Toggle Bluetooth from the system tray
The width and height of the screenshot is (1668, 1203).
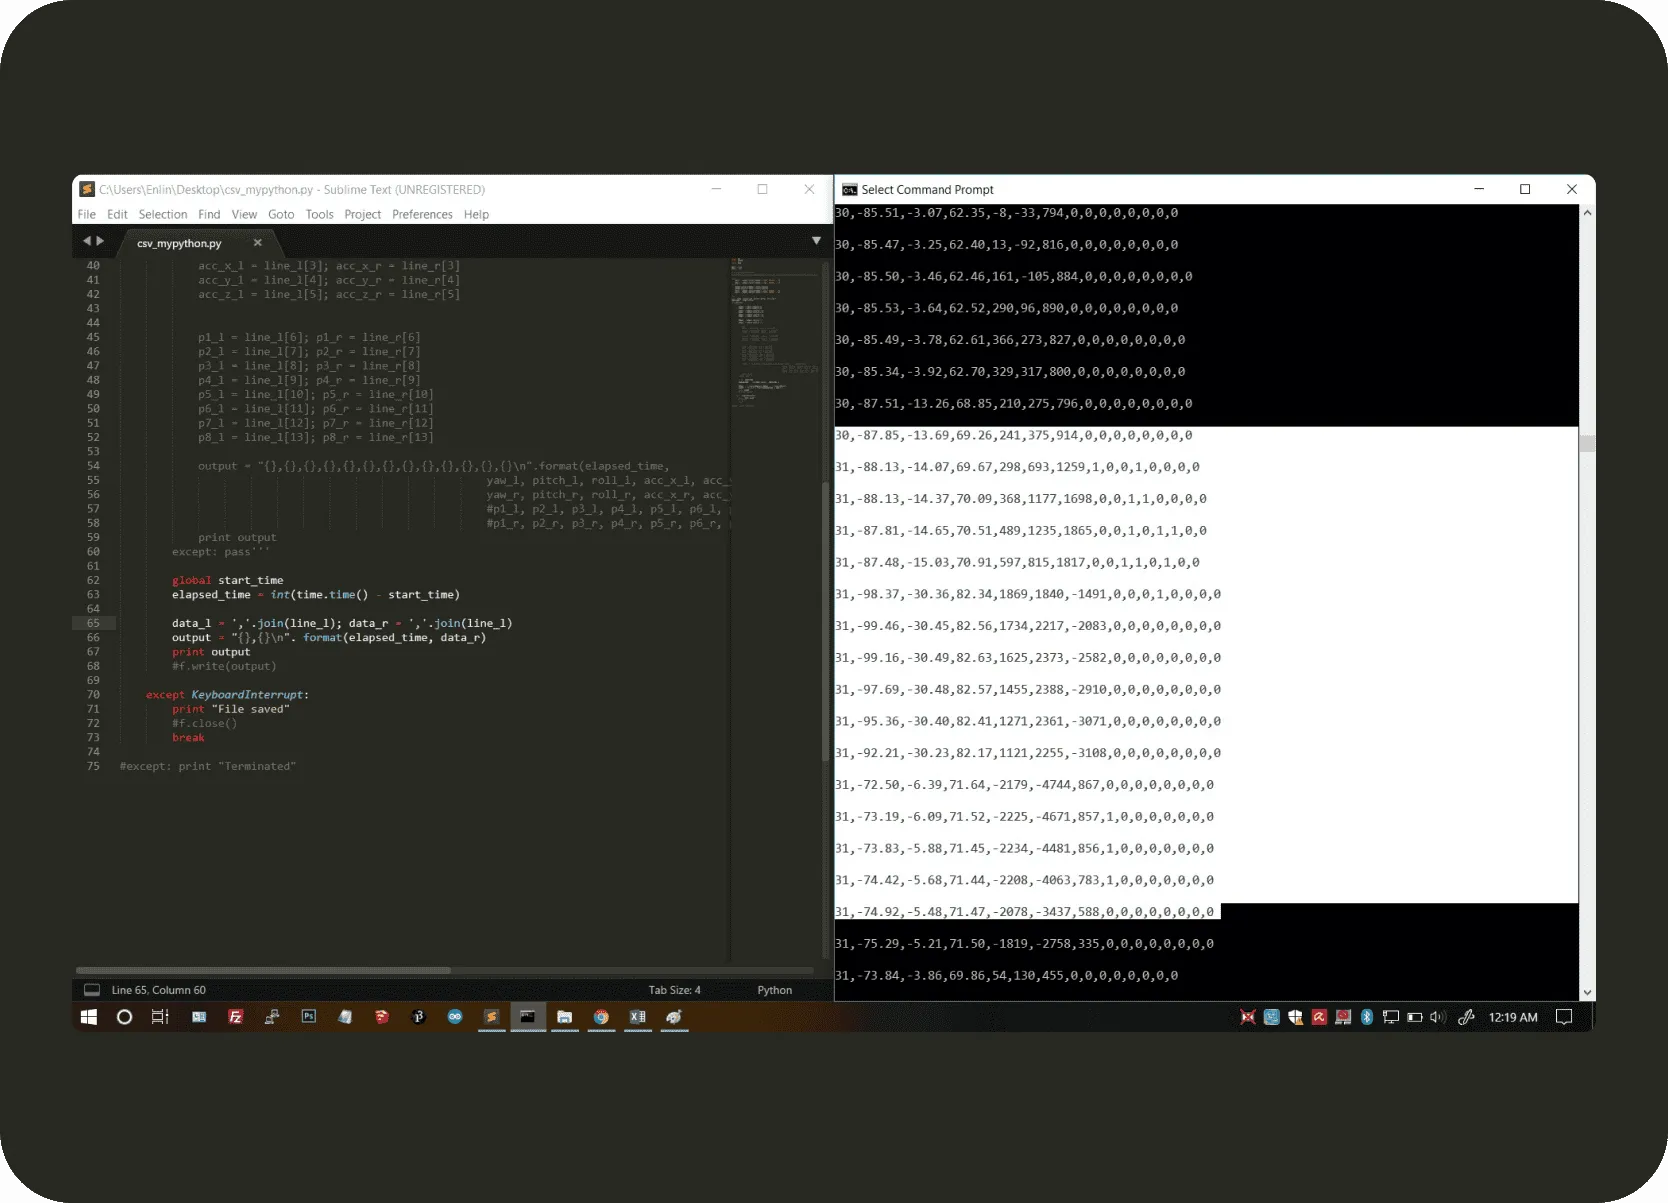coord(1366,1017)
